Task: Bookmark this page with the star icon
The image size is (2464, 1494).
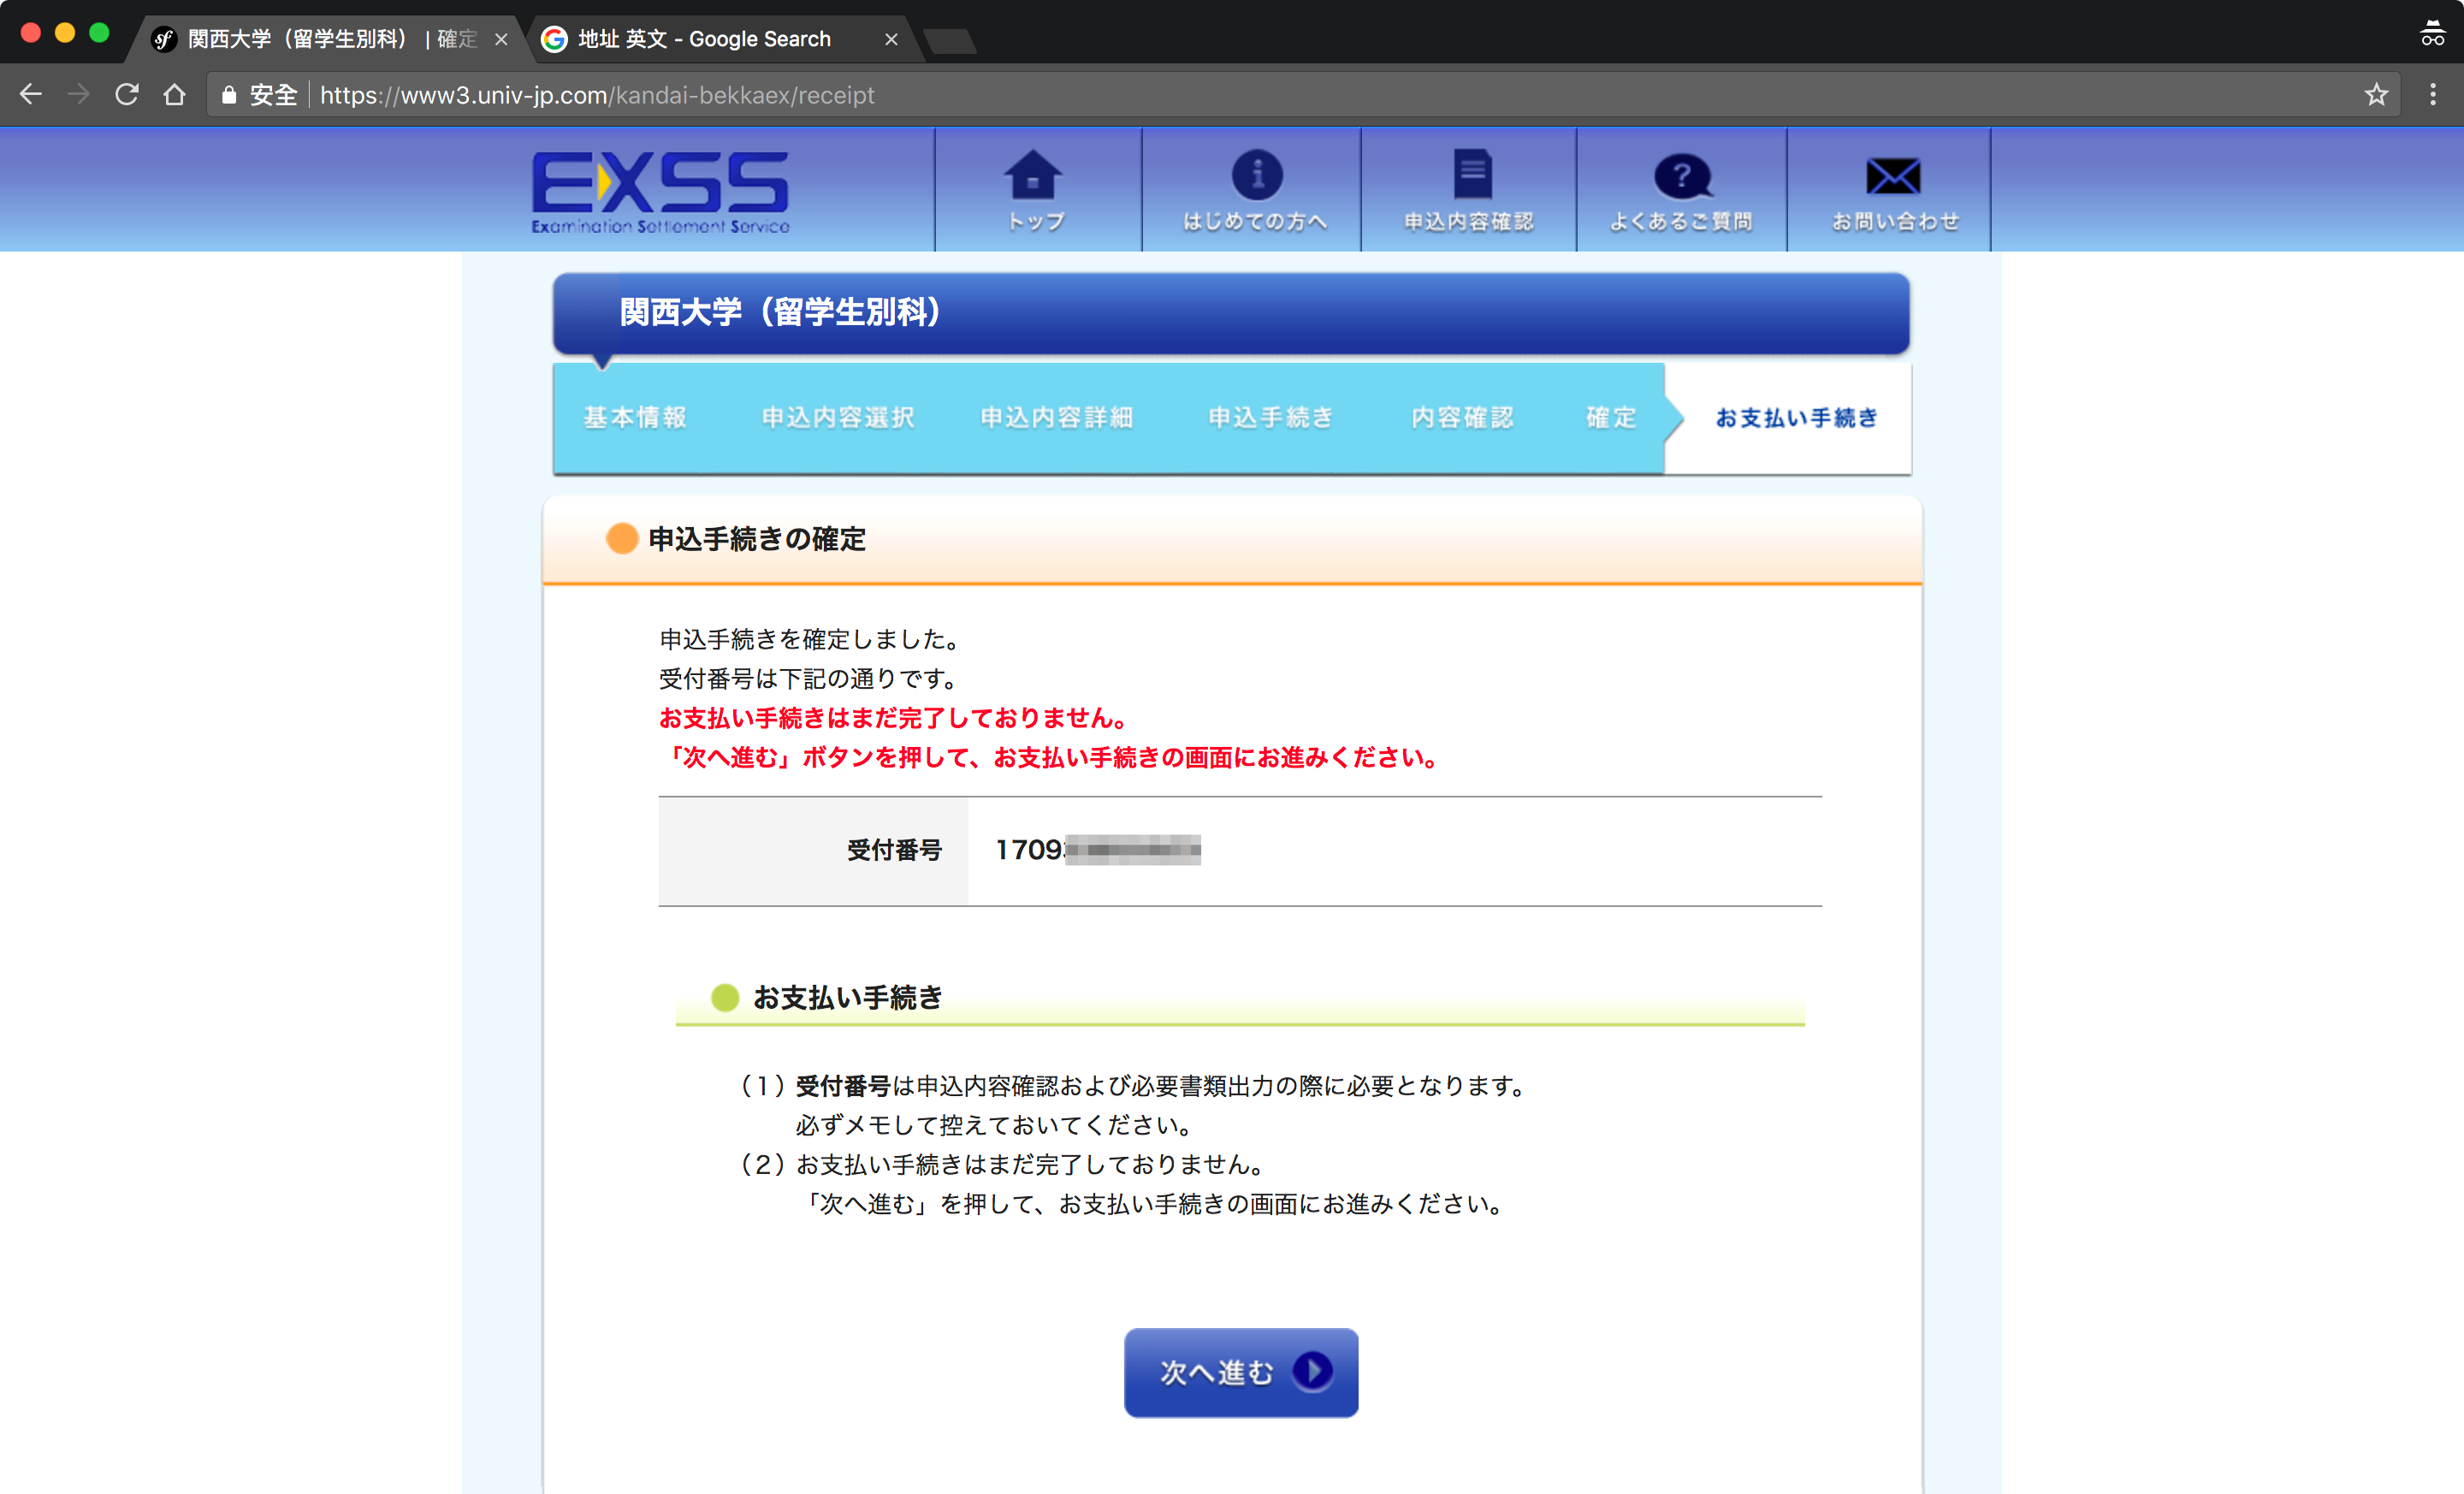Action: (x=2376, y=95)
